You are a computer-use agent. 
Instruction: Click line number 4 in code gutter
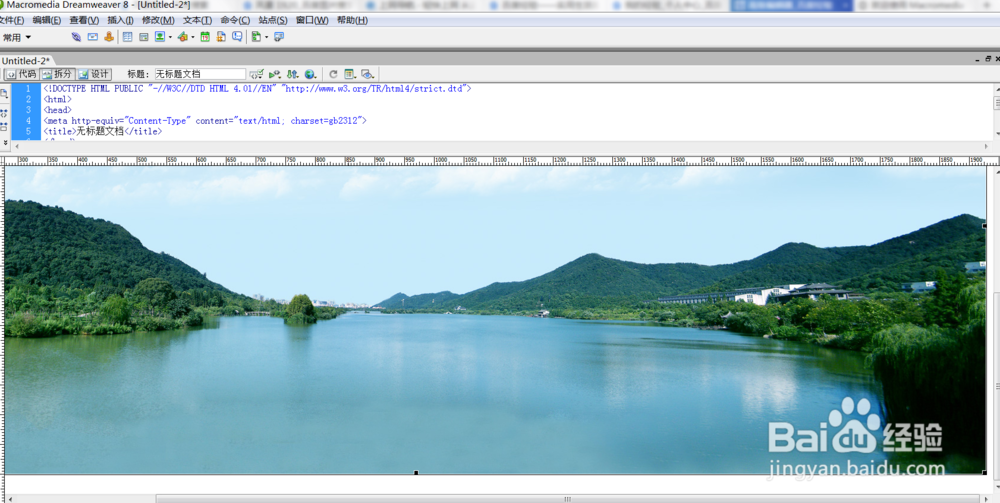click(x=28, y=120)
